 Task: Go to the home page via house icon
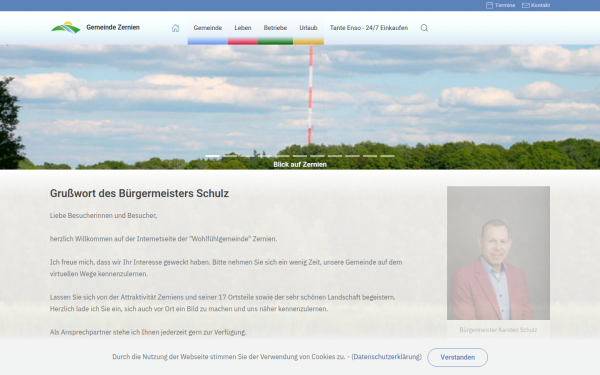point(175,28)
